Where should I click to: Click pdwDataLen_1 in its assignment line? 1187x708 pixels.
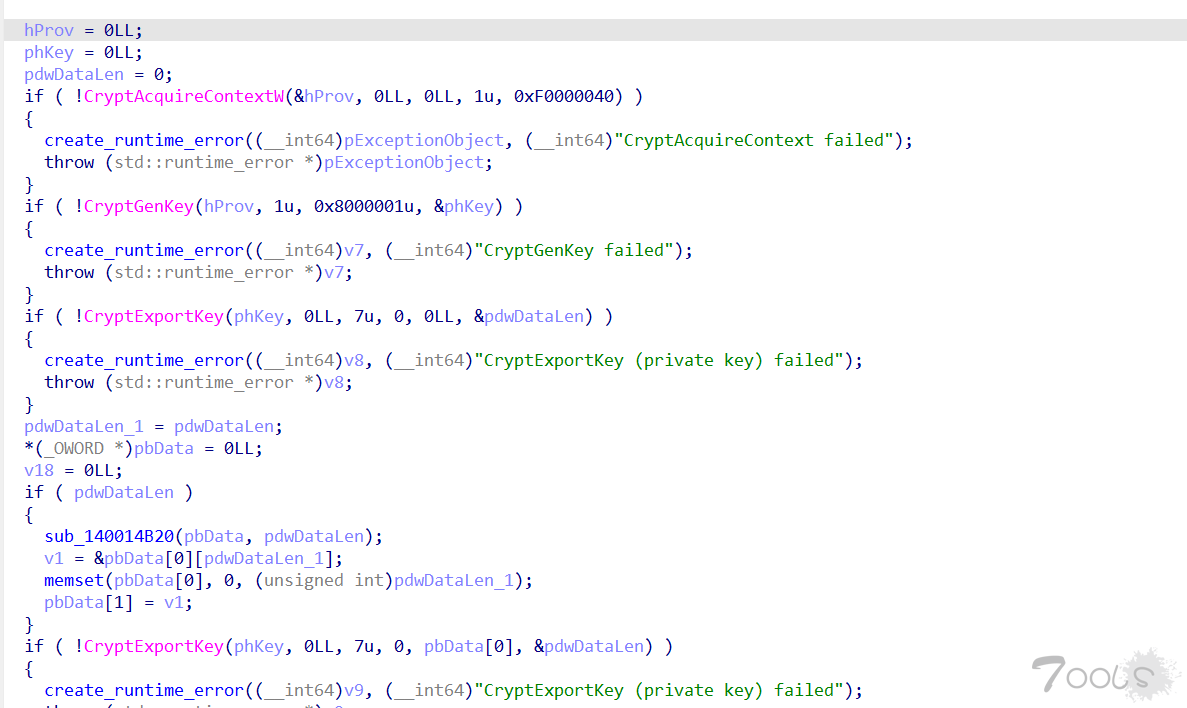point(84,426)
